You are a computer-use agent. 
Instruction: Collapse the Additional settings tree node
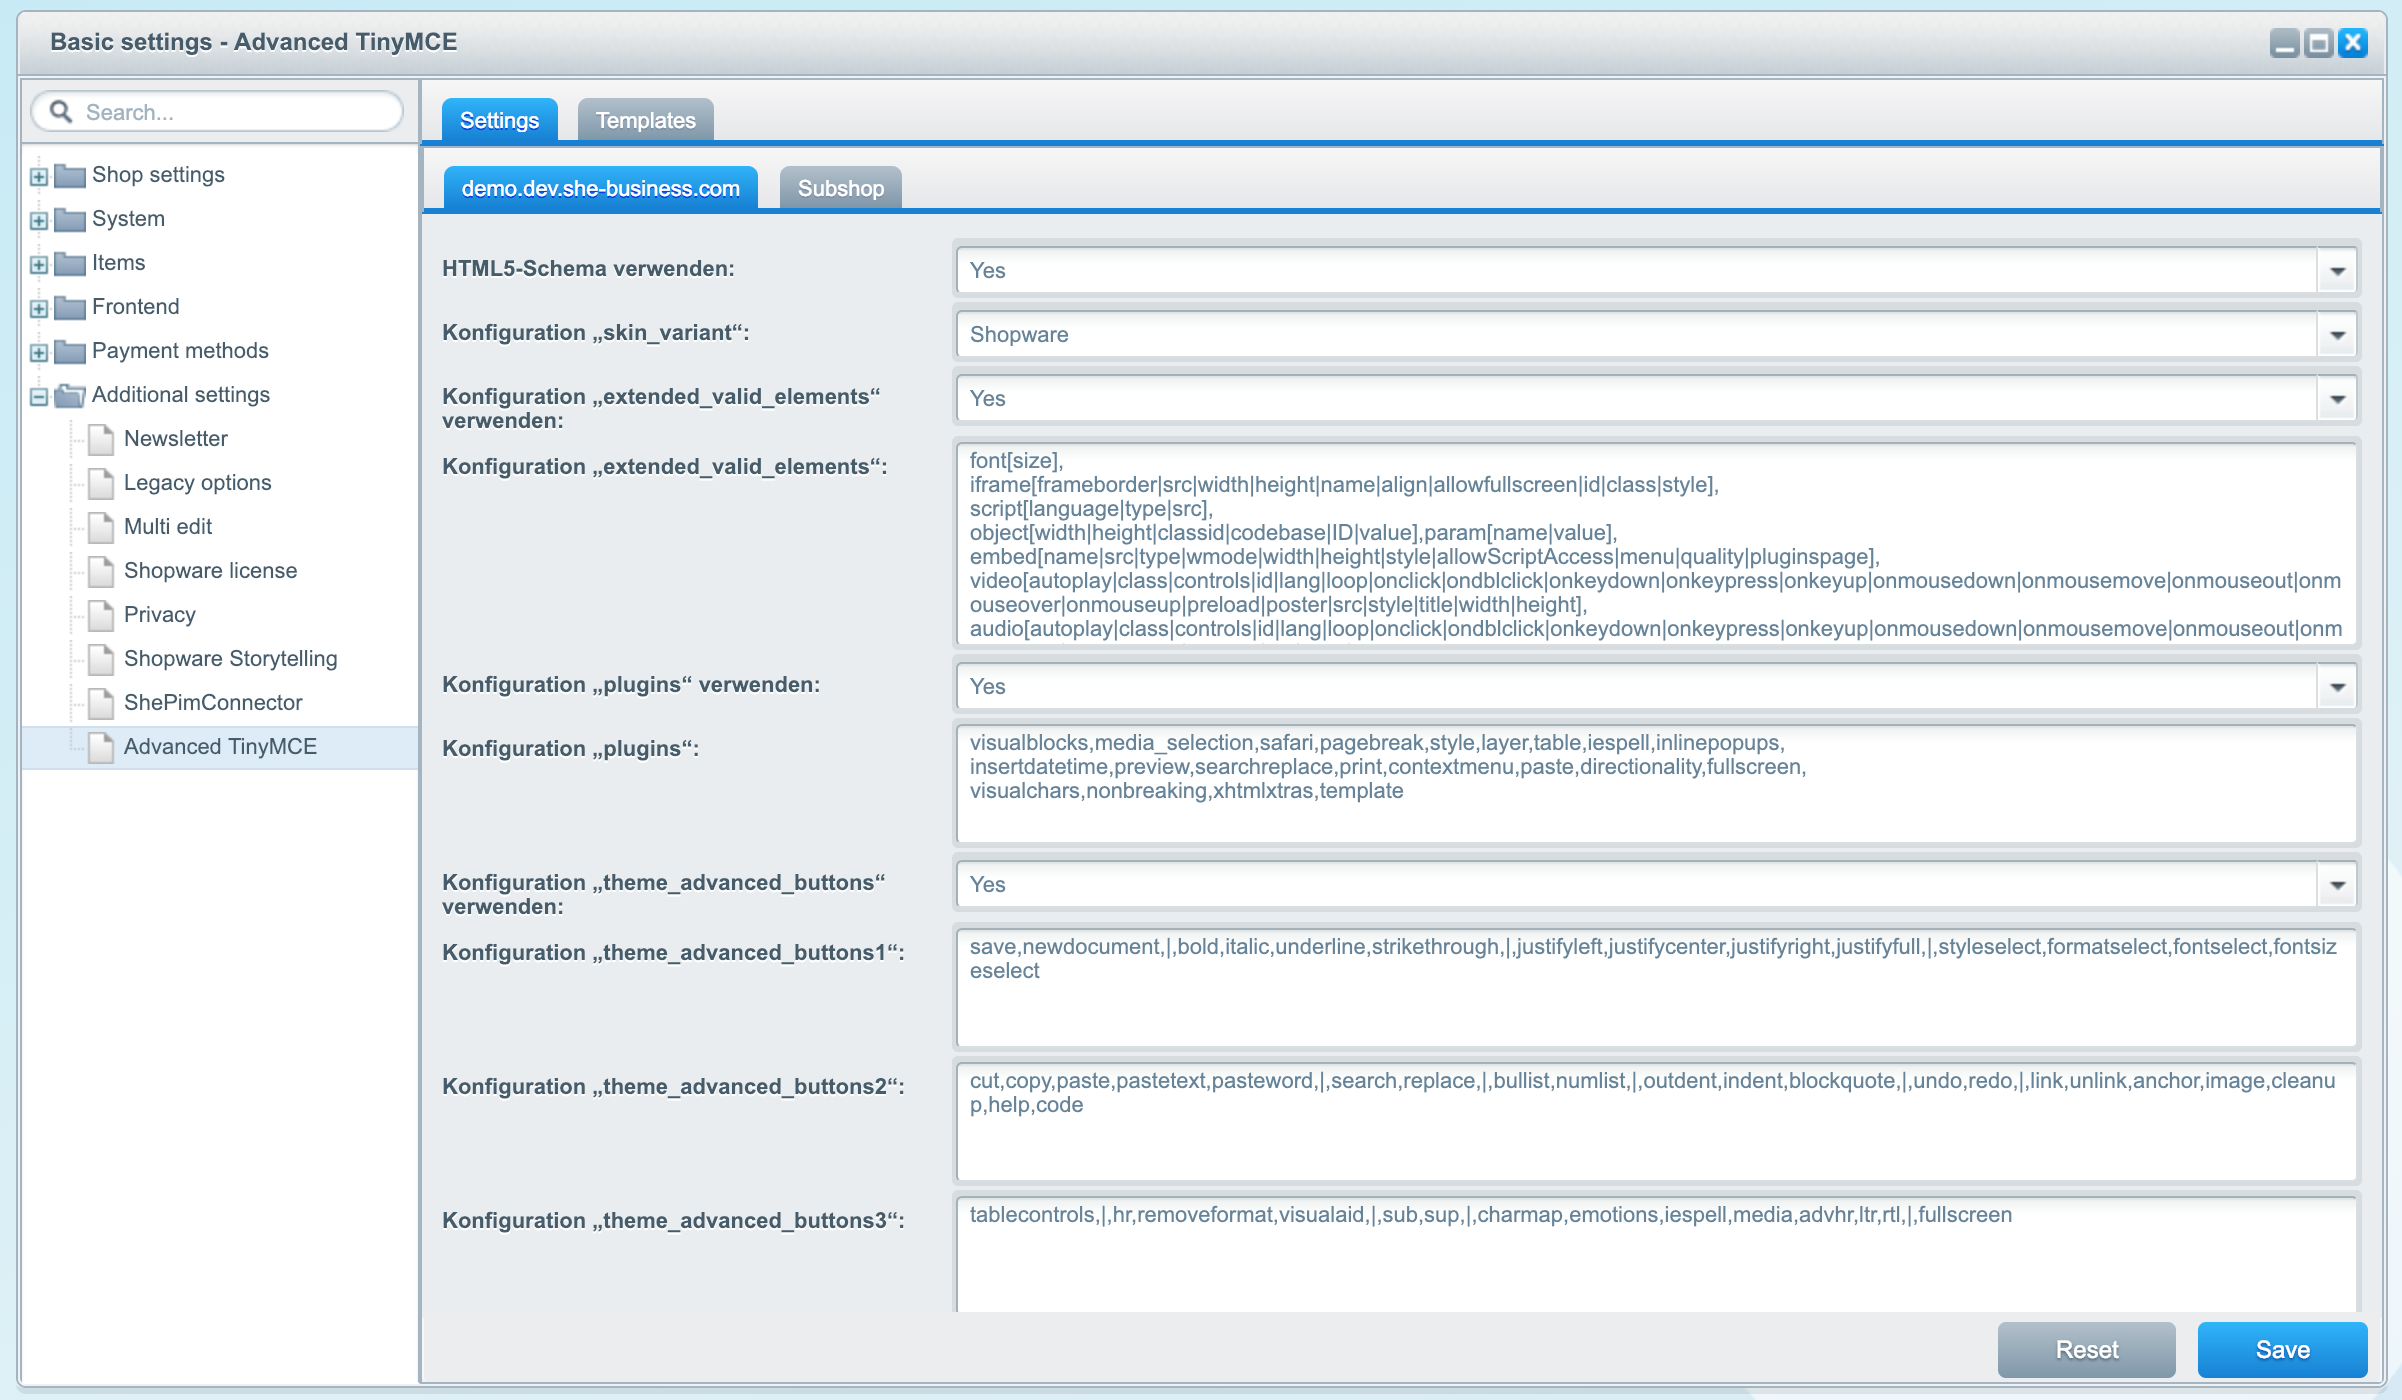coord(39,397)
